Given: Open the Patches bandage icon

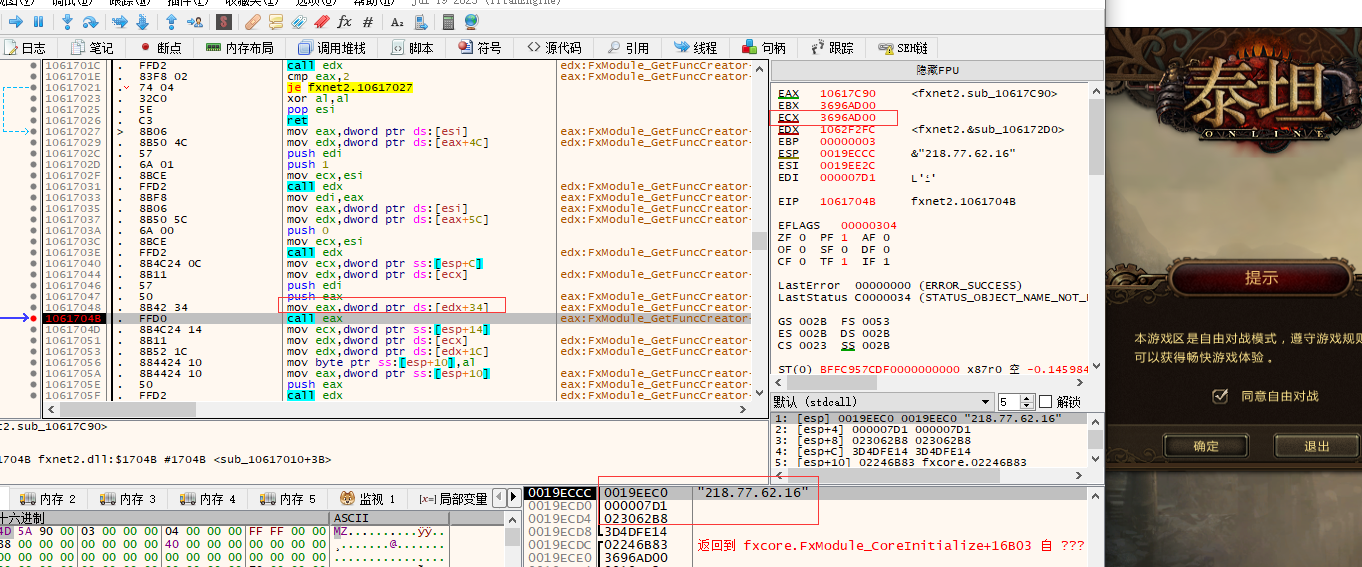Looking at the screenshot, I should point(253,21).
